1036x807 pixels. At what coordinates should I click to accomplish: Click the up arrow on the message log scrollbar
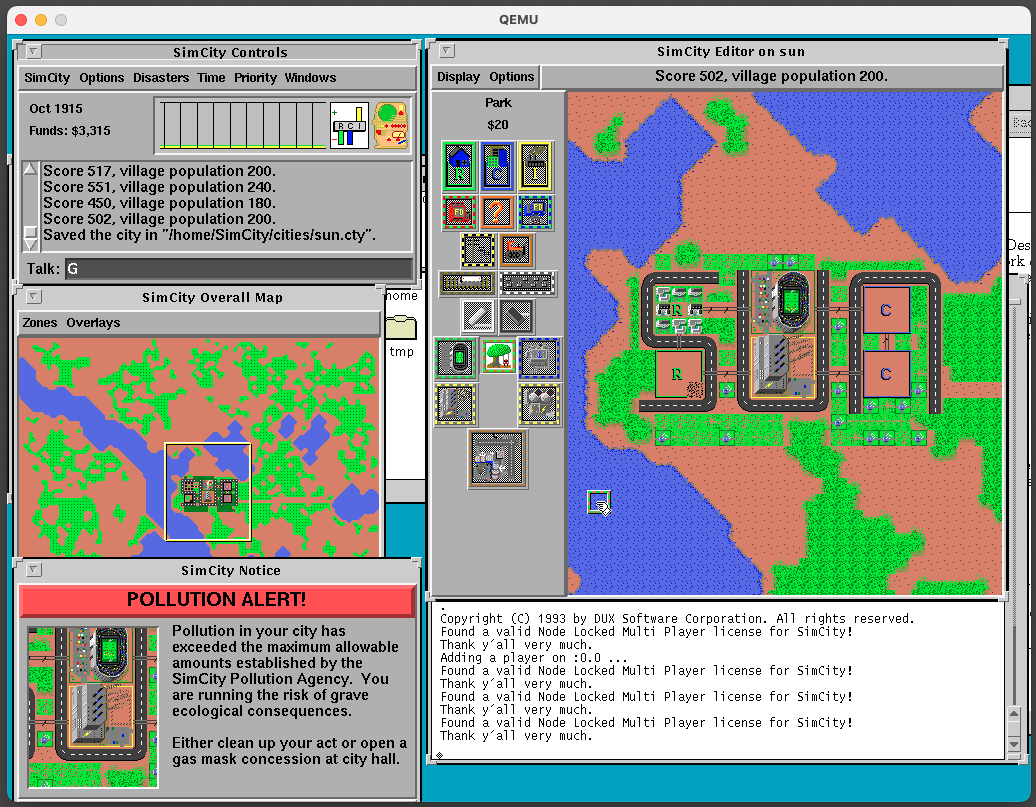(30, 169)
